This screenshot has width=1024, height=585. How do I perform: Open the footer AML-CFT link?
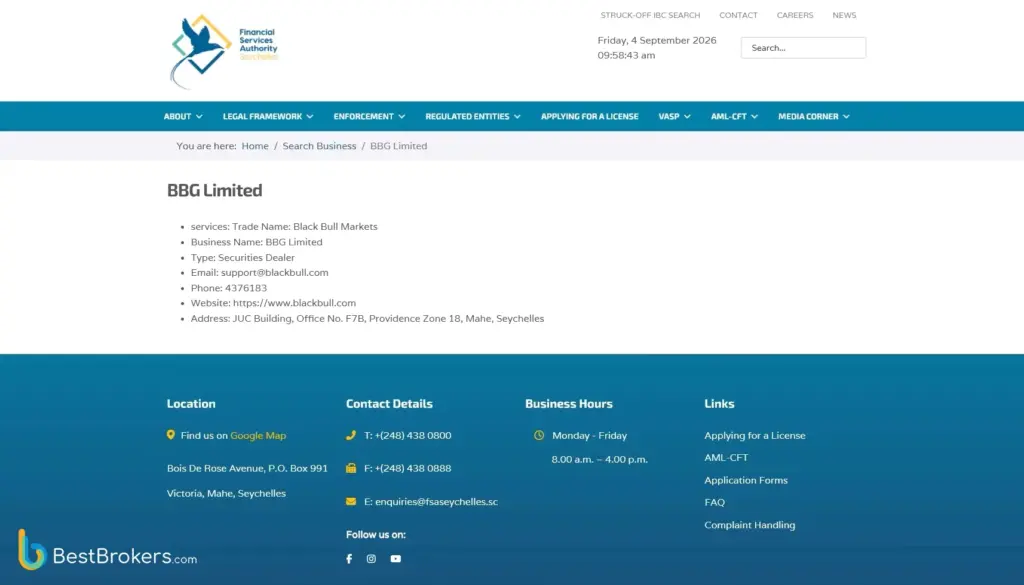coord(726,458)
